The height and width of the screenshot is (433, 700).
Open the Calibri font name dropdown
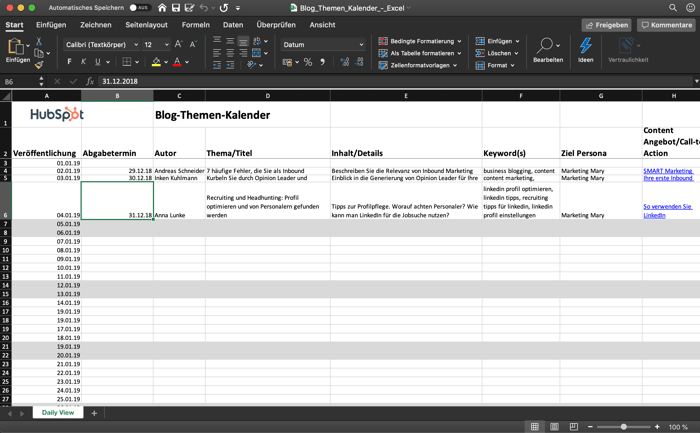point(101,44)
